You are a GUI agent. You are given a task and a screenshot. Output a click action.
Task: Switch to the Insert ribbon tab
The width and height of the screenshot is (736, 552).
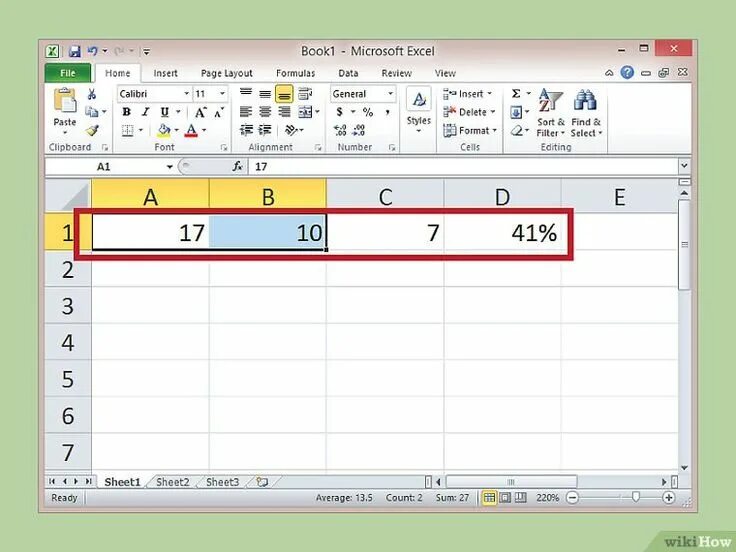click(x=165, y=73)
